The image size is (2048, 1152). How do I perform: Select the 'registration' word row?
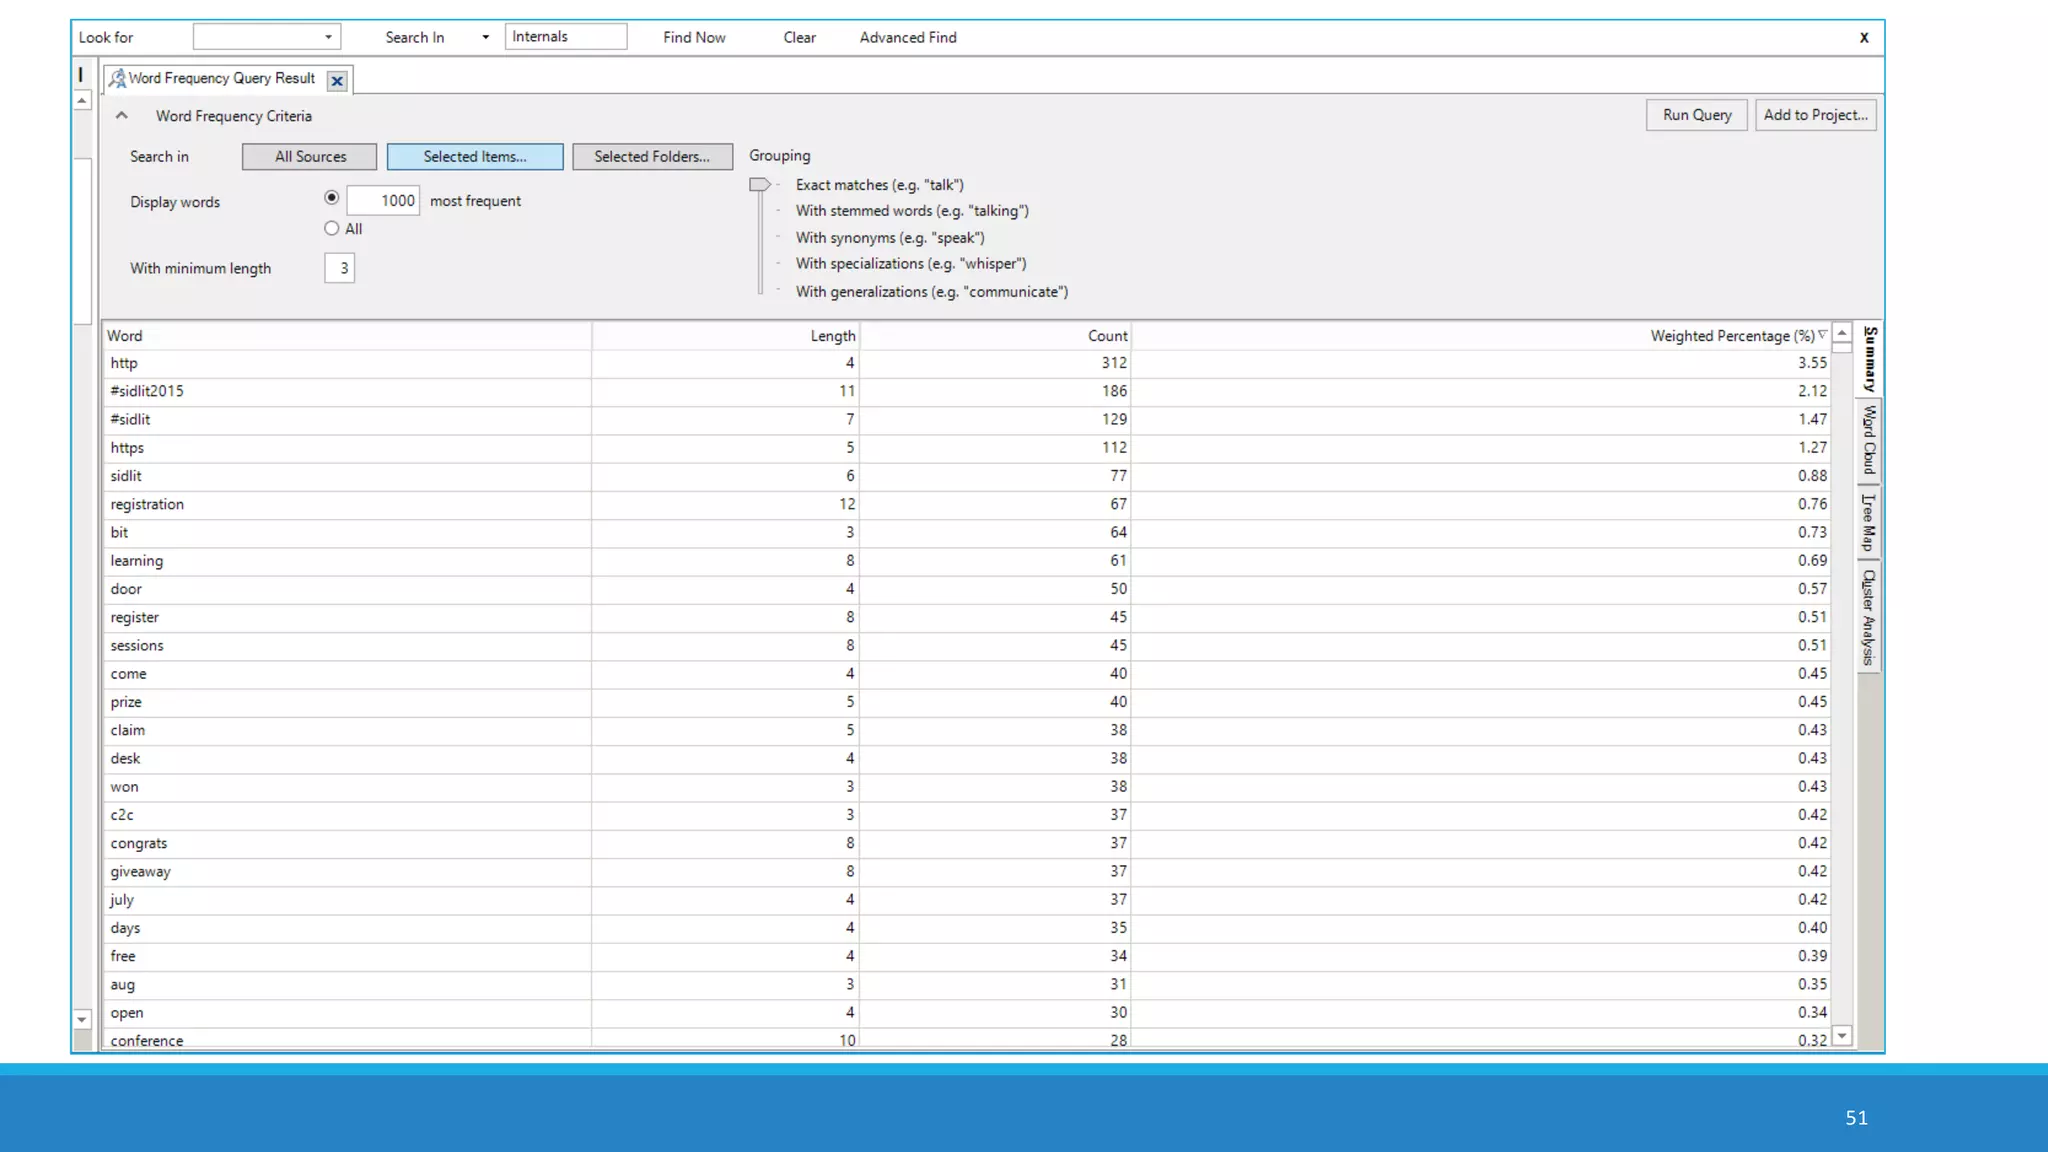pyautogui.click(x=967, y=504)
